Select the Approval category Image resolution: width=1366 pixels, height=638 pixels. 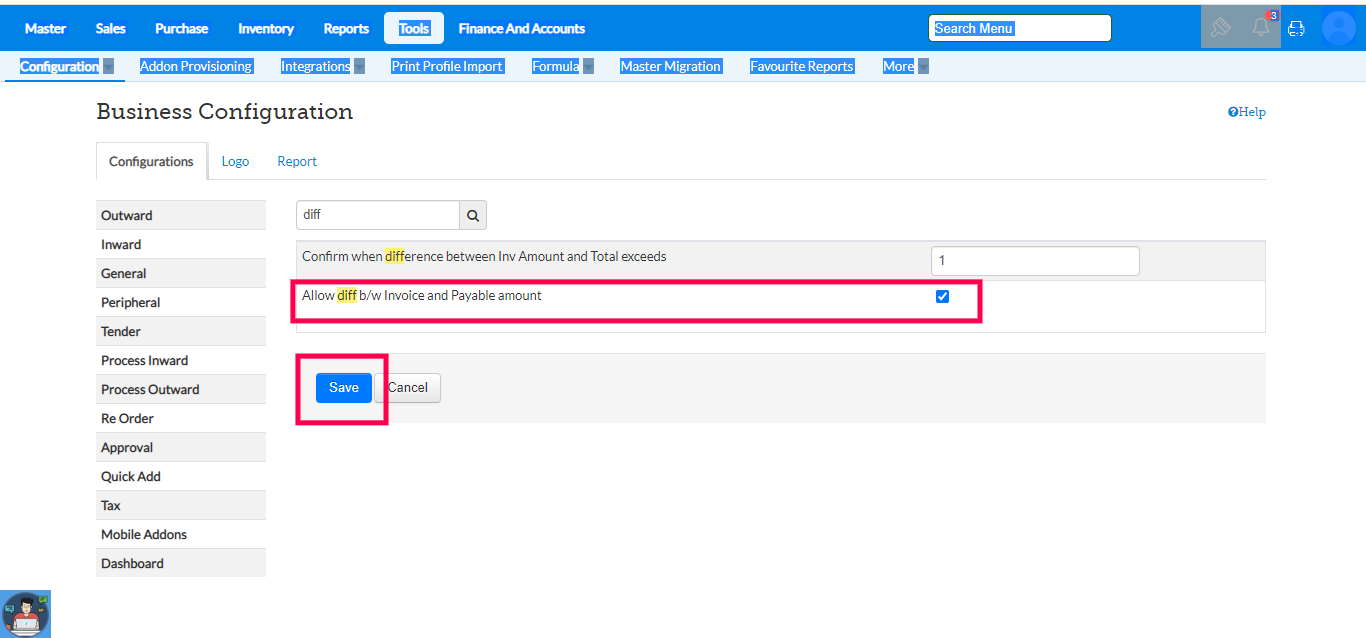(181, 447)
